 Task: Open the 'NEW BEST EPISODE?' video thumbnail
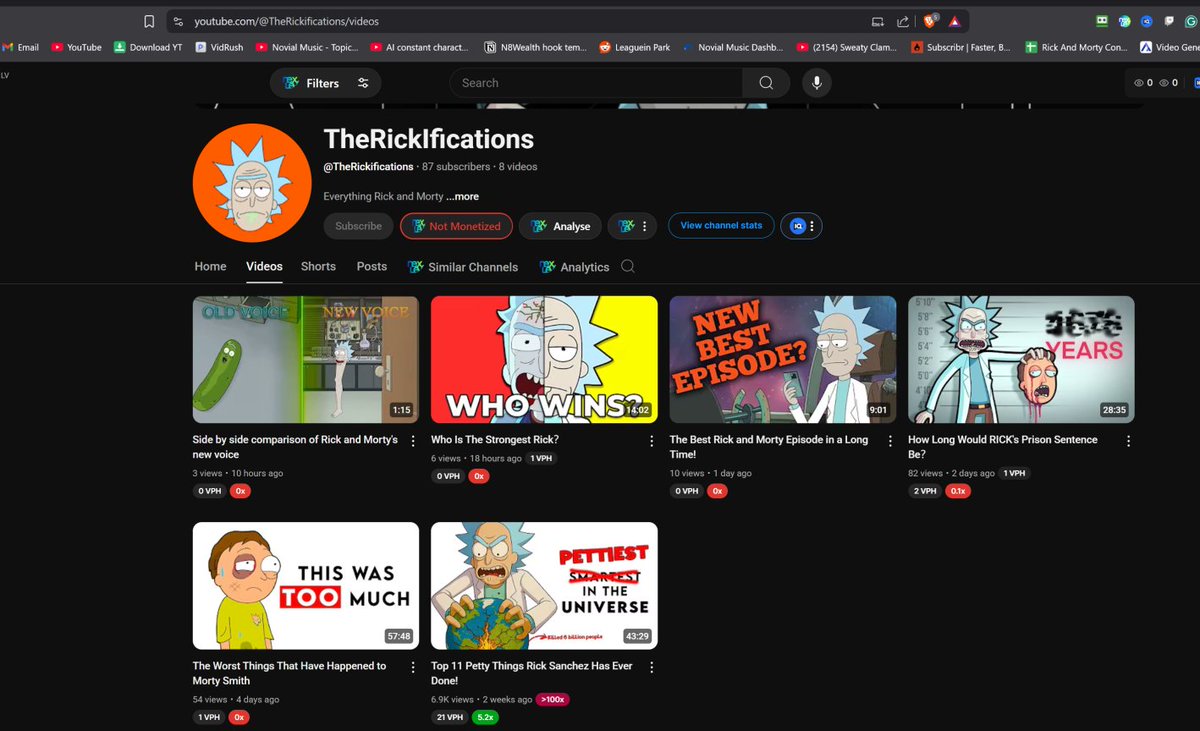click(x=783, y=359)
